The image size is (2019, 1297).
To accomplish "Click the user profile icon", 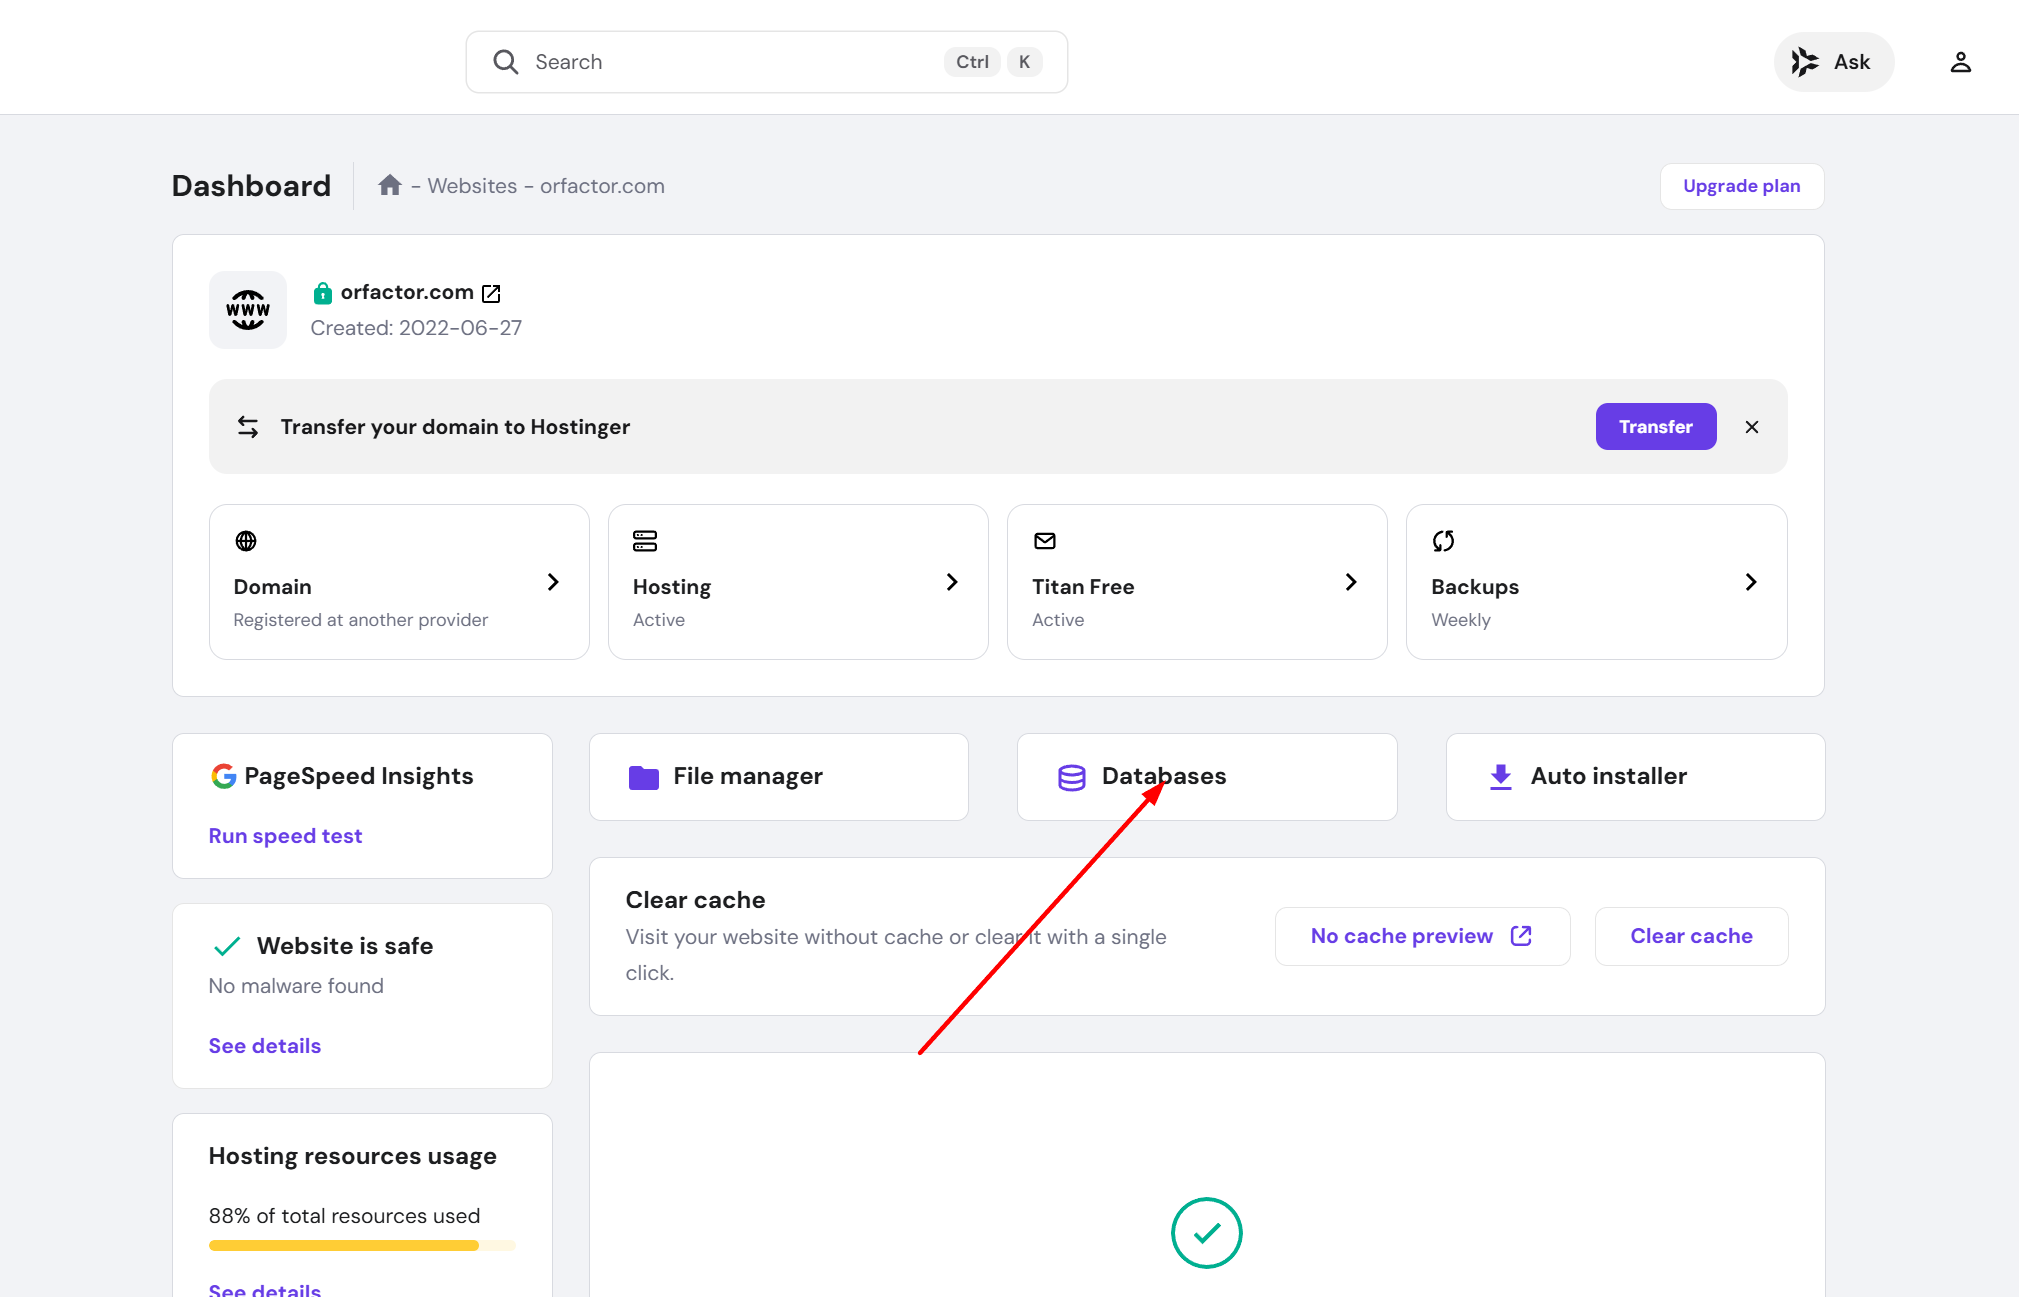I will tap(1960, 62).
